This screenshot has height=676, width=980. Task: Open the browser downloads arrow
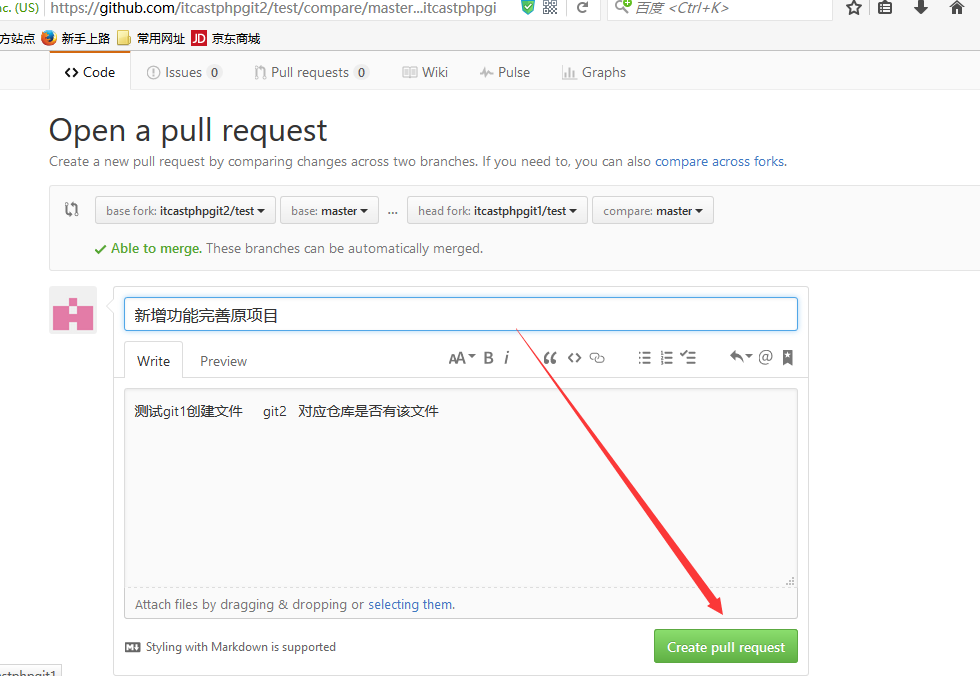coord(921,7)
